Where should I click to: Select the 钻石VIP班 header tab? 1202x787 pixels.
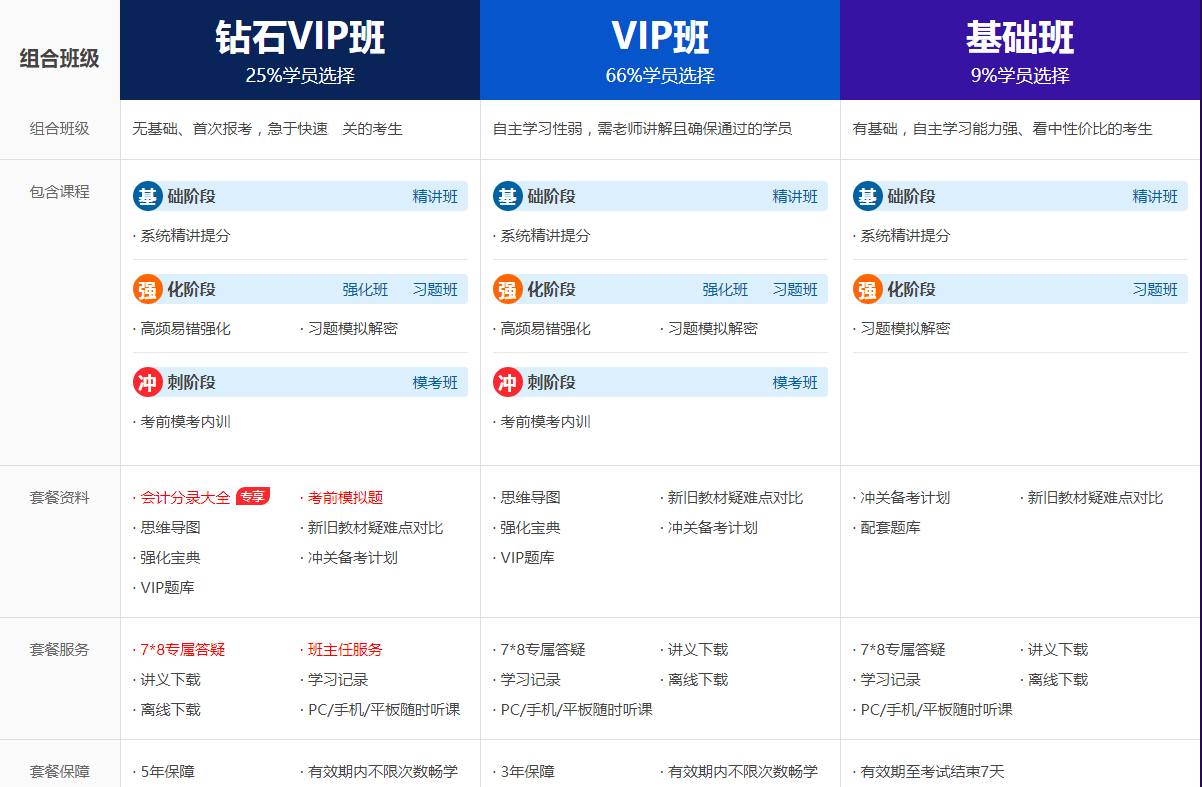click(x=300, y=50)
